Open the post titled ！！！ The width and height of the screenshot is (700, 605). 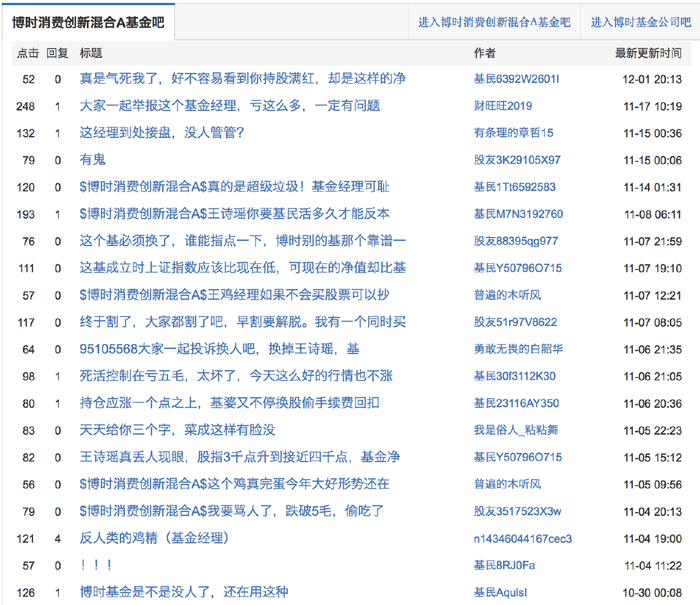96,565
